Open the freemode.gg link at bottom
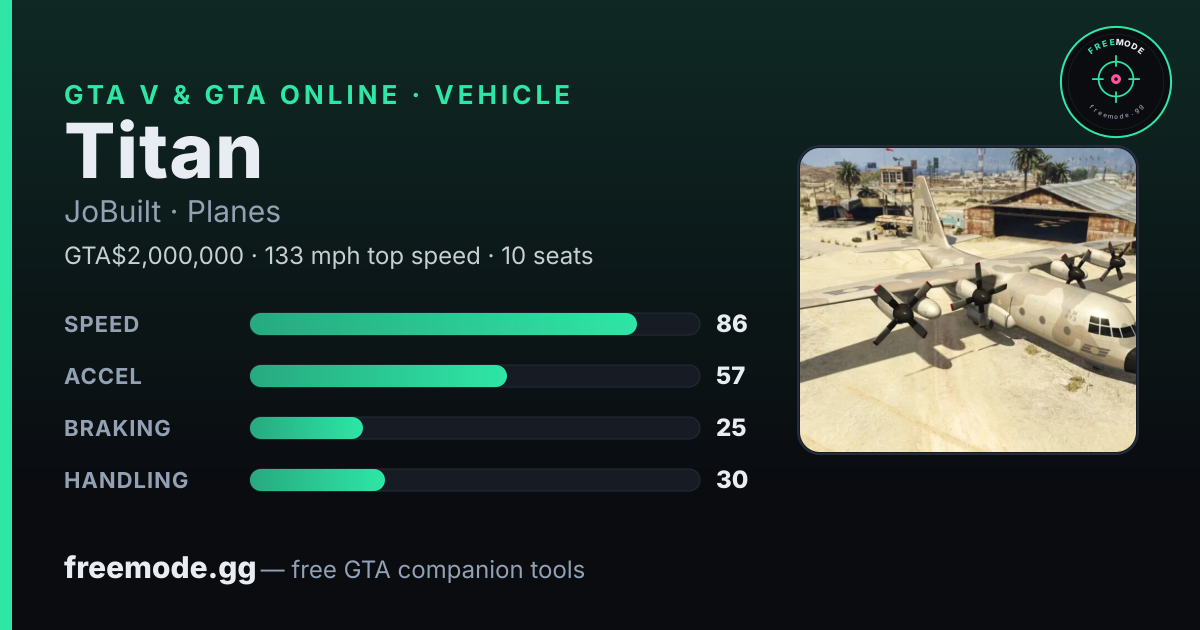 coord(160,569)
